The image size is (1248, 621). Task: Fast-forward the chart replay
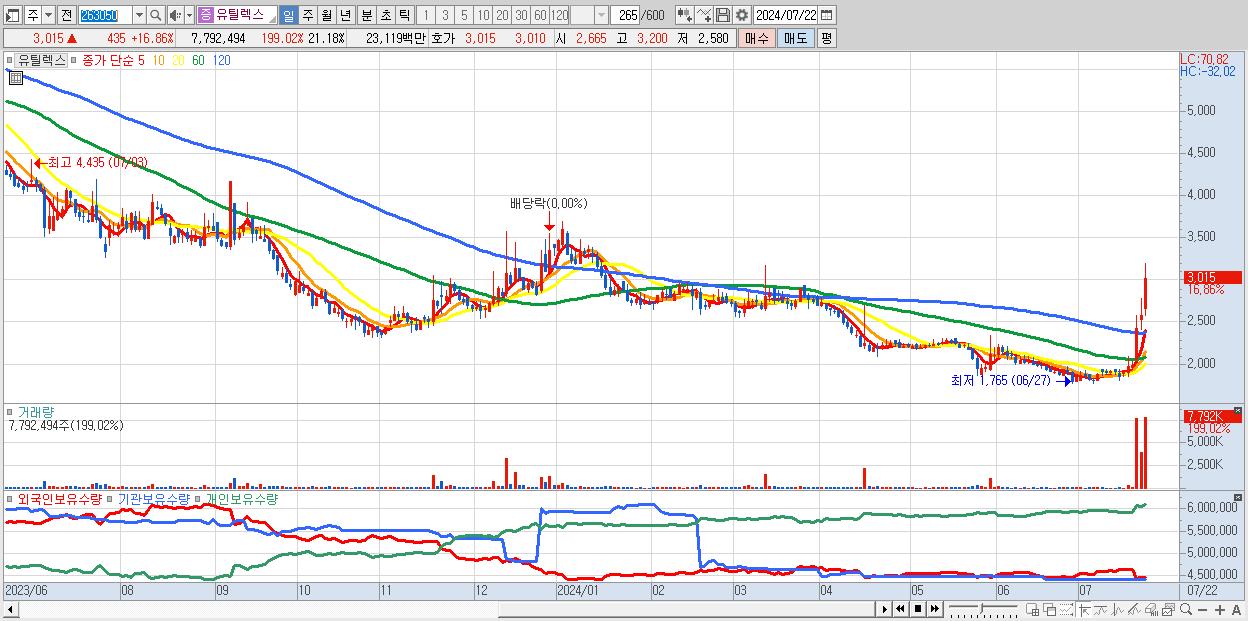tap(934, 609)
